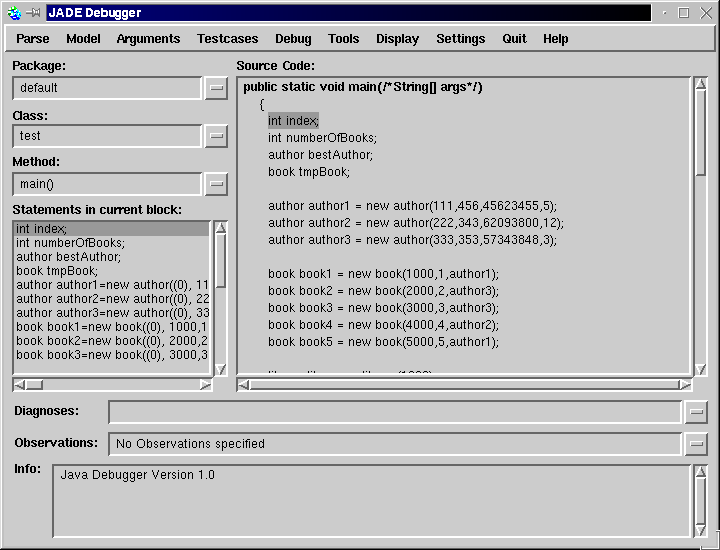Click highlighted 'int index;' in source code
720x550 pixels.
[293, 121]
